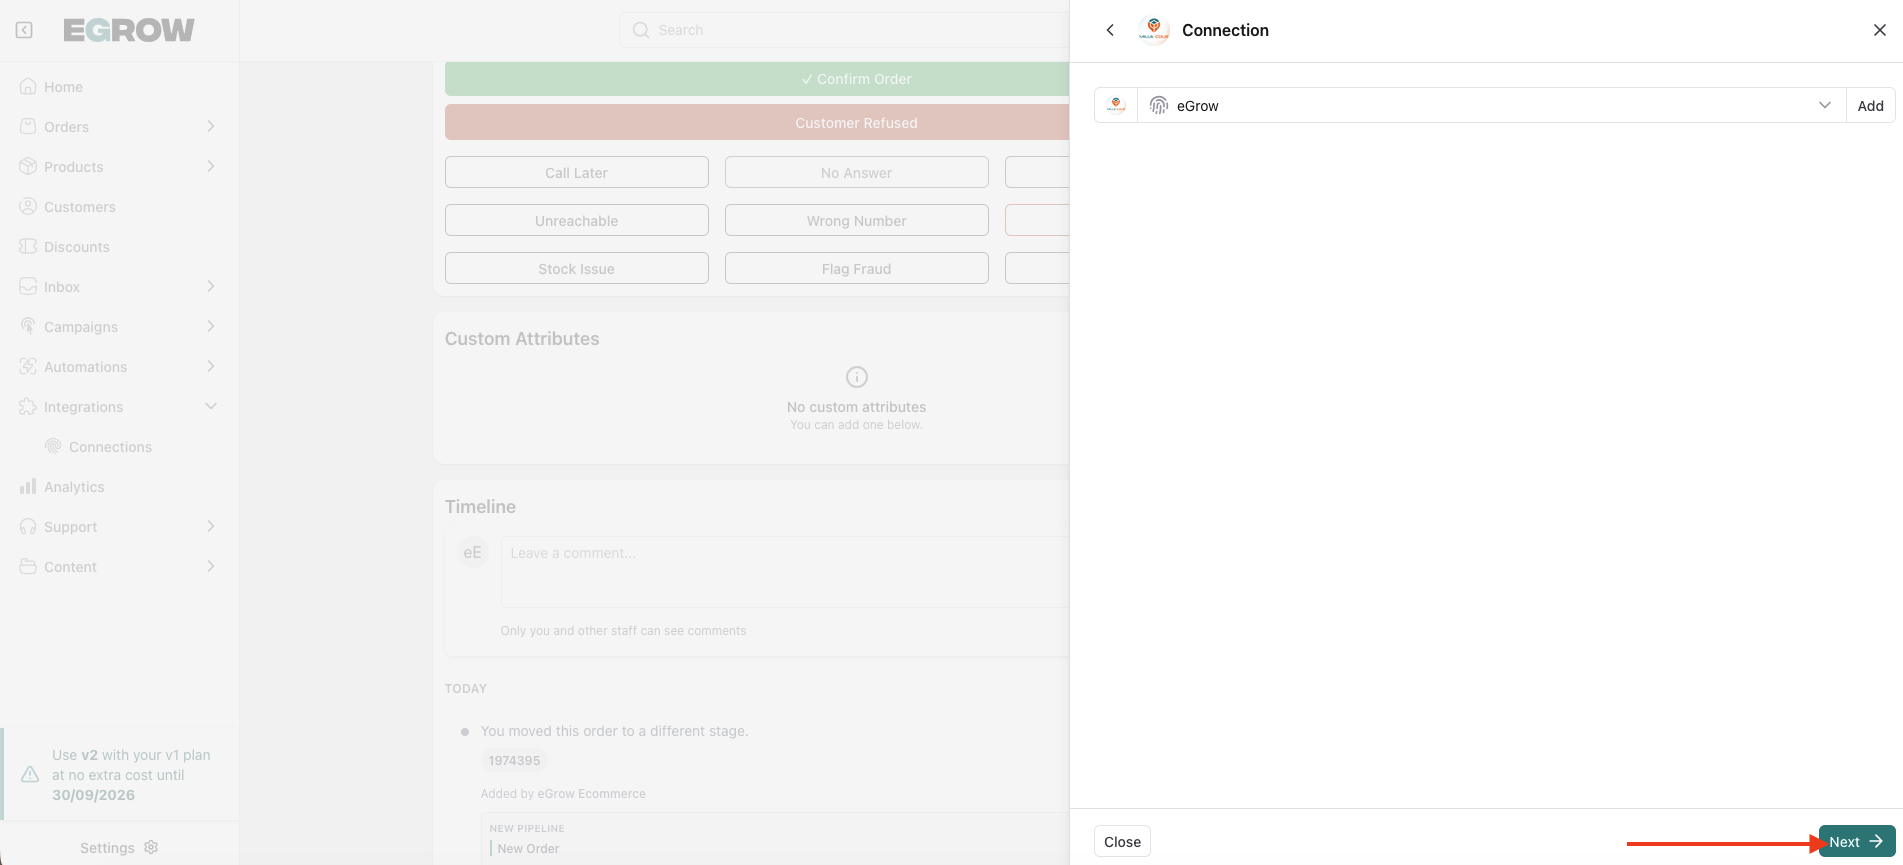Click the Products box icon
Image resolution: width=1903 pixels, height=865 pixels.
click(28, 167)
